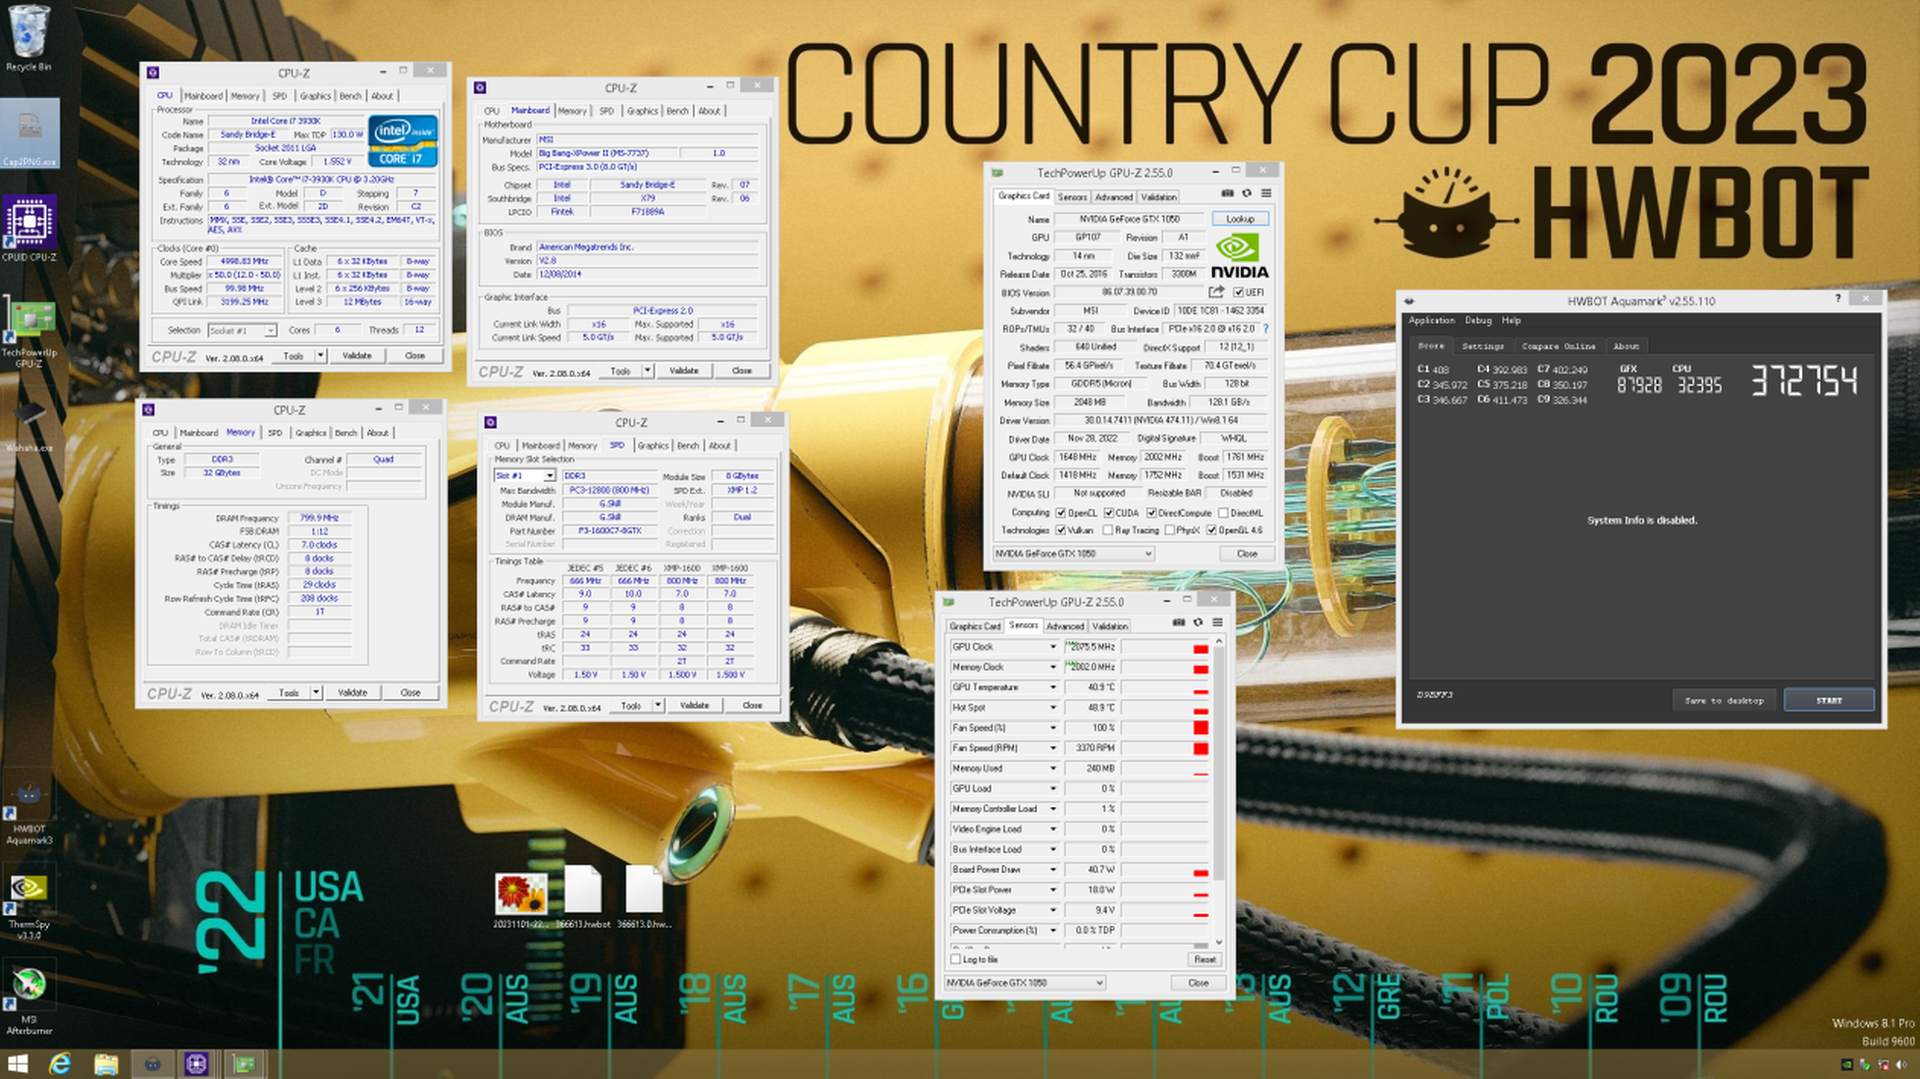Screen dimensions: 1920x1079
Task: Expand the GPU Clock sensor dropdown
Action: coord(1053,648)
